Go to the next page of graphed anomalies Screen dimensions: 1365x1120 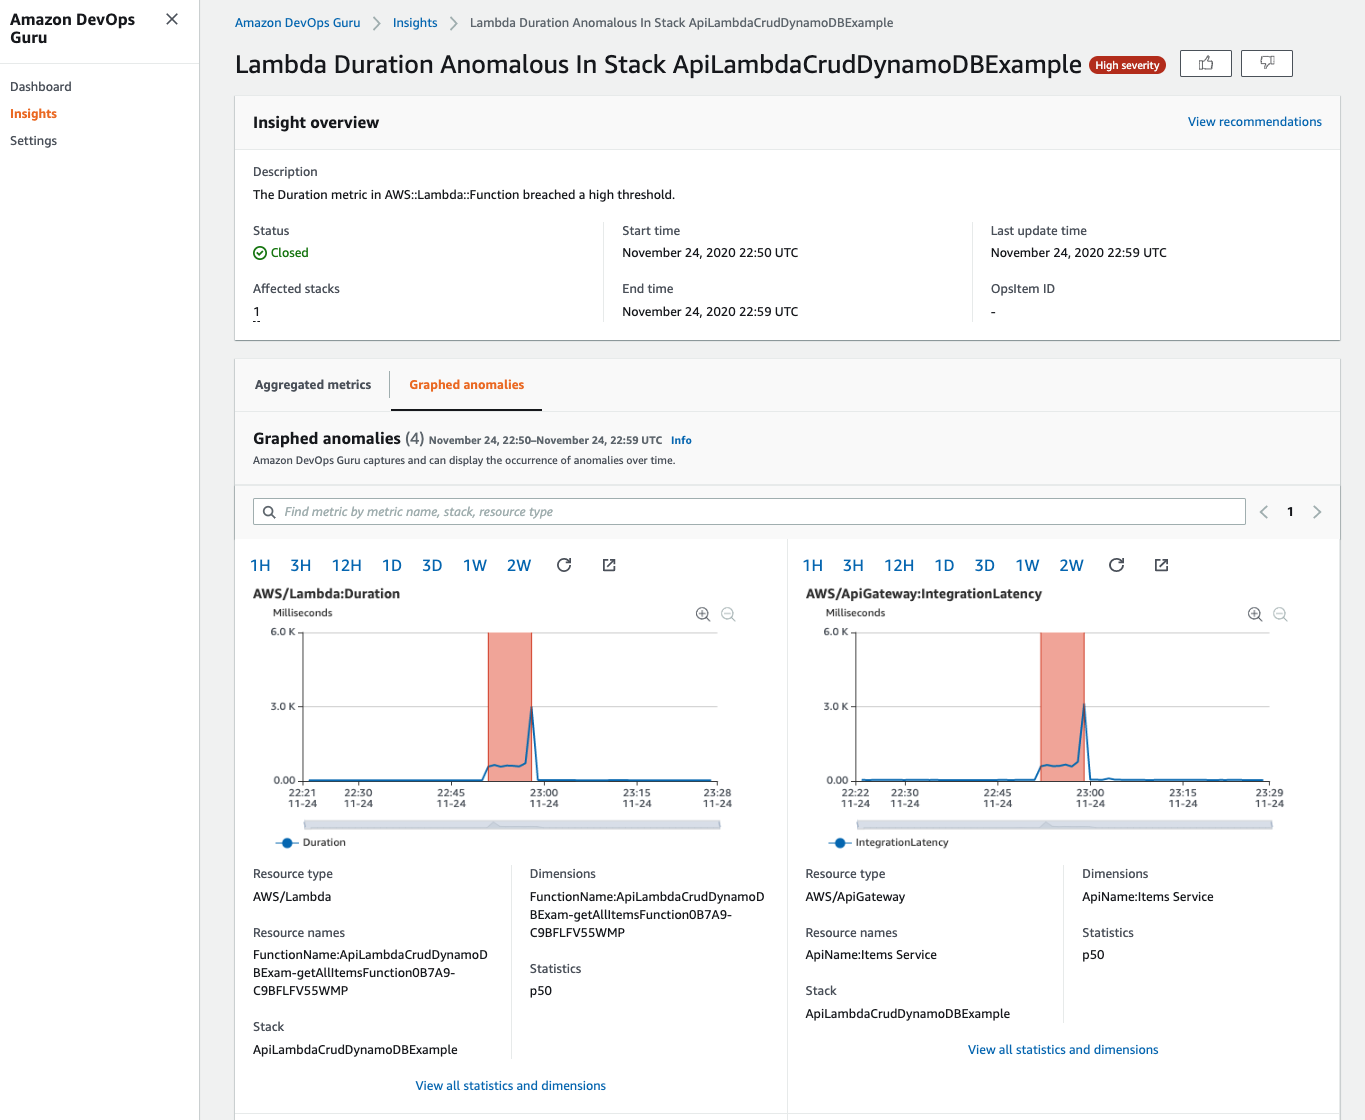coord(1317,511)
